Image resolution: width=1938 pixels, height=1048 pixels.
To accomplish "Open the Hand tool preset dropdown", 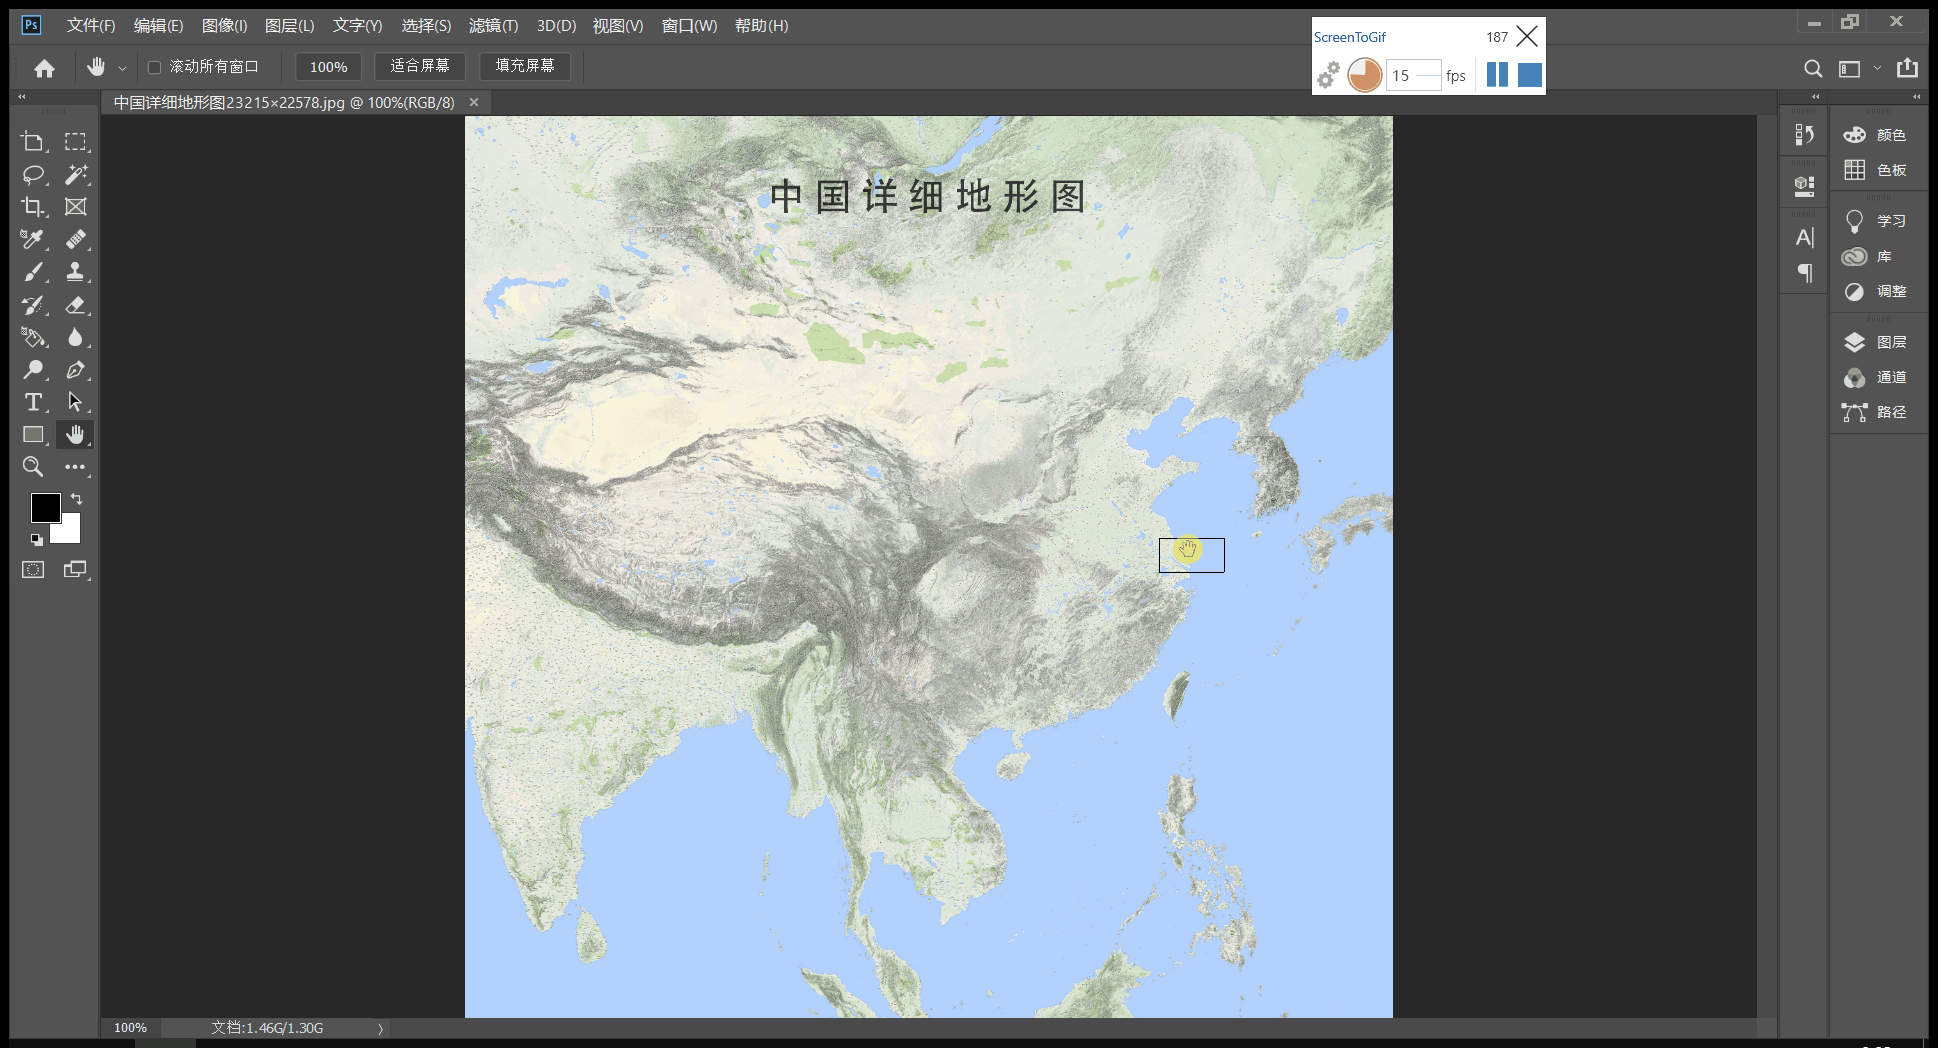I will pos(122,68).
